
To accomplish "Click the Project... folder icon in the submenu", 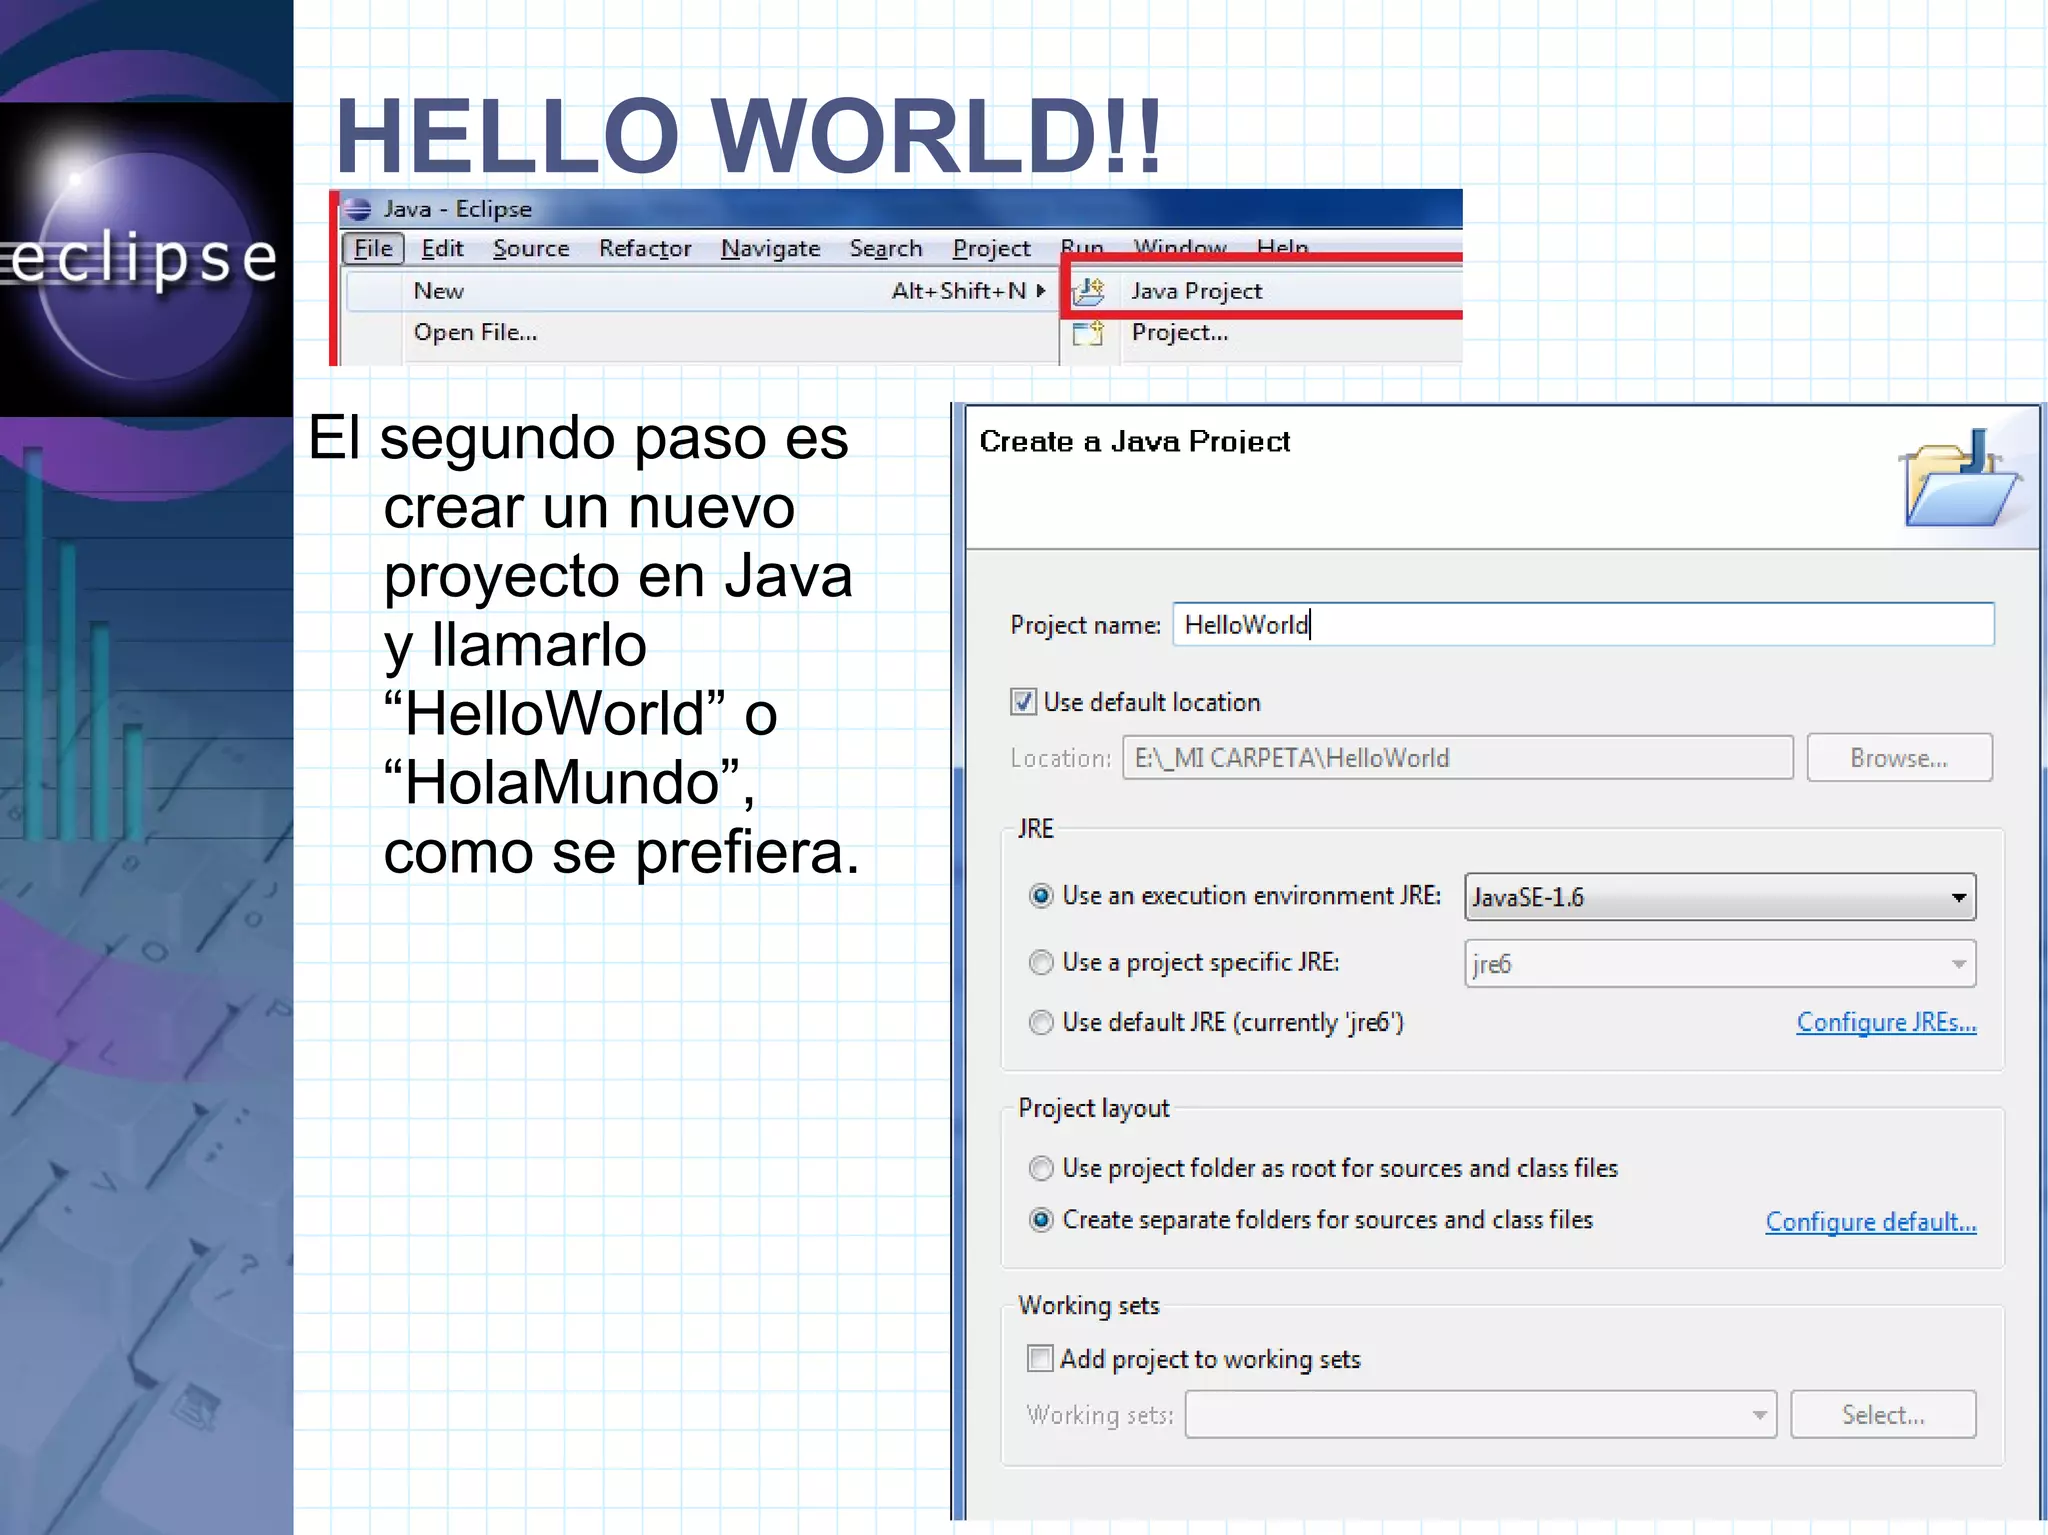I will point(1088,332).
